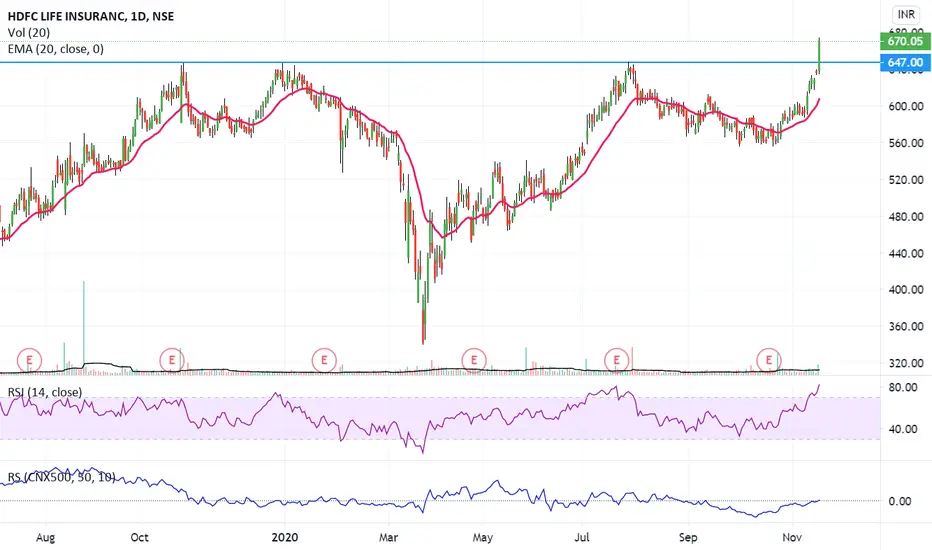Click the earnings marker near late October 2020
This screenshot has width=932, height=550.
click(769, 360)
